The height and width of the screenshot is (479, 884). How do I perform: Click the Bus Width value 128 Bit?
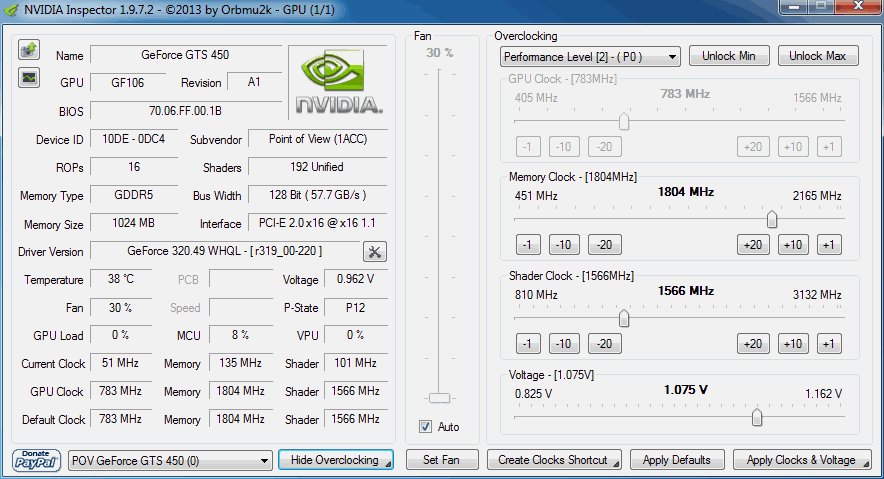click(318, 195)
